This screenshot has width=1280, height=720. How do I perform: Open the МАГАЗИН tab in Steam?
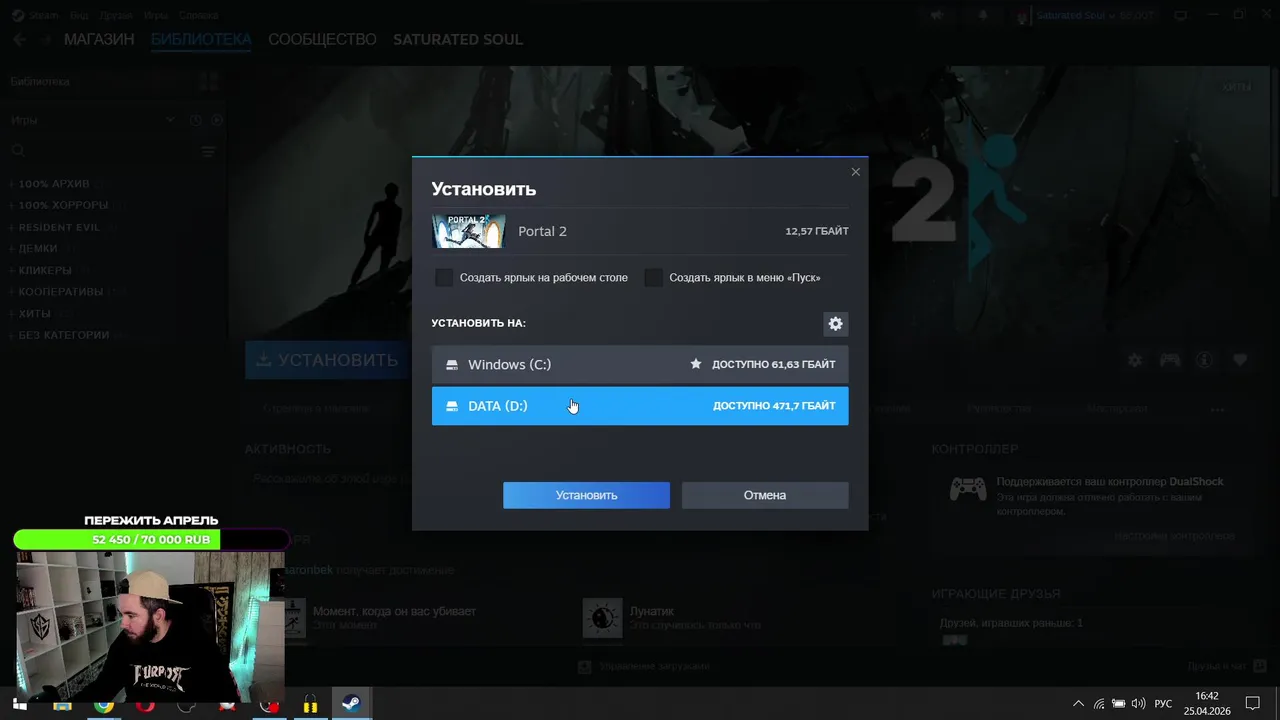point(99,40)
